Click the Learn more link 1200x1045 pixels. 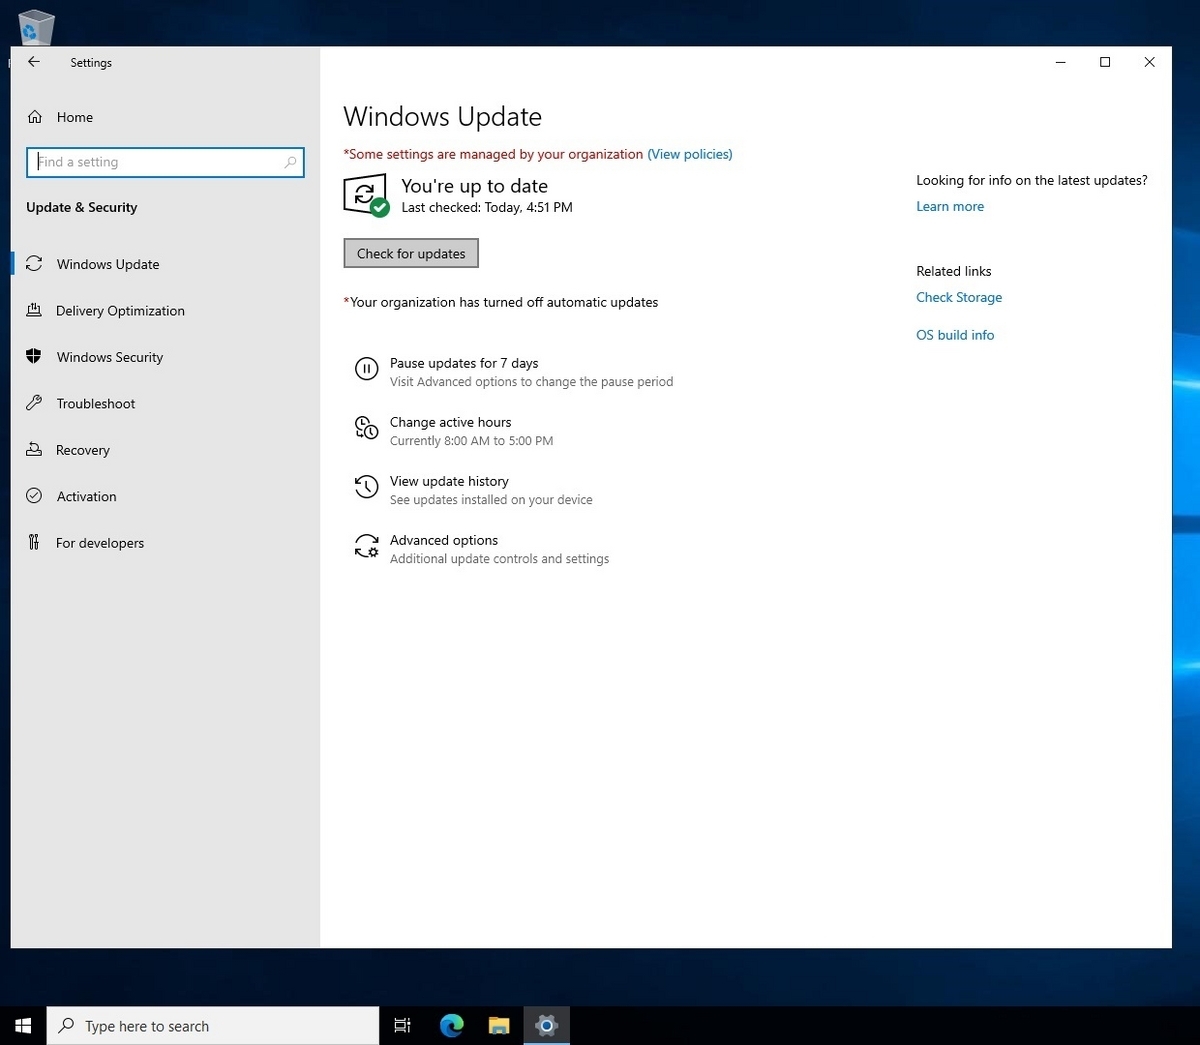[x=950, y=206]
